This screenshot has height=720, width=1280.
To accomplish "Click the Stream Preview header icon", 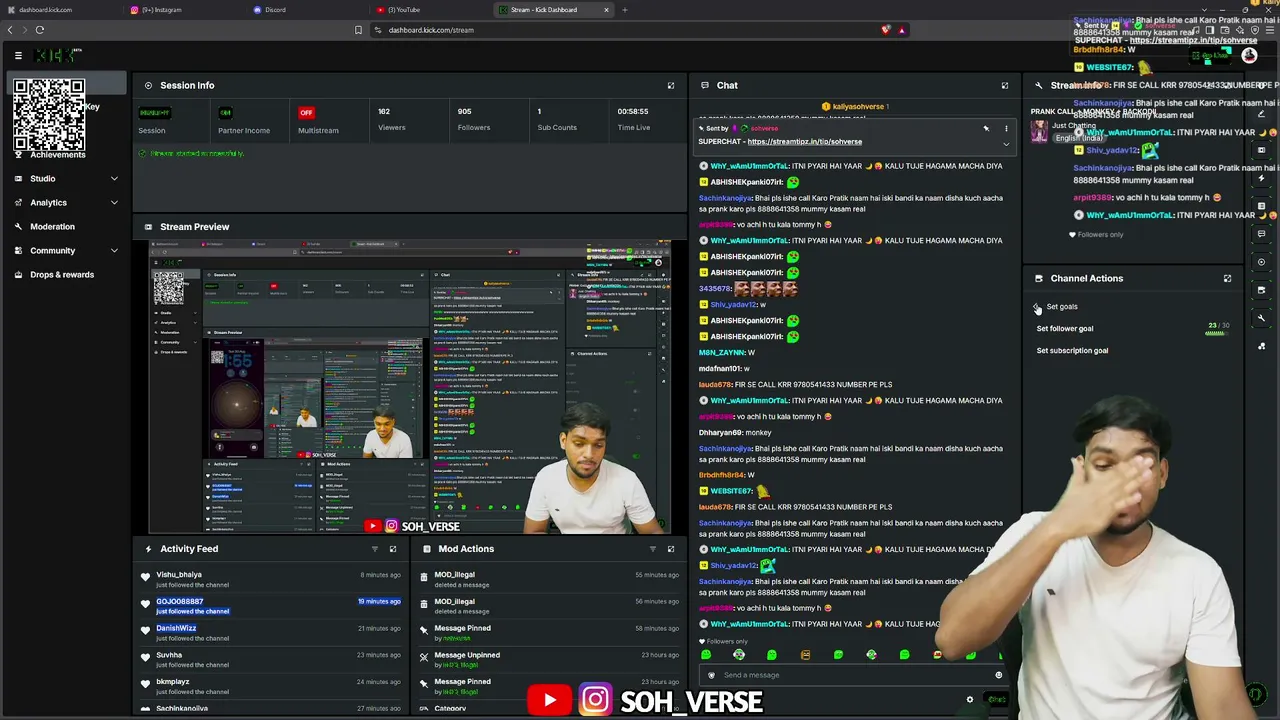I will point(148,227).
